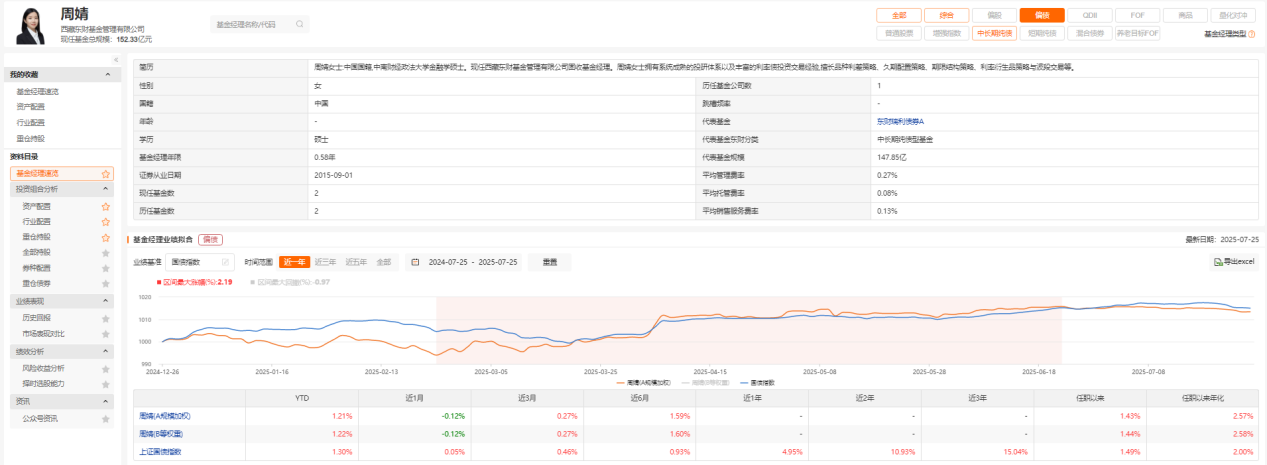Click the 2024-07-25 - 2025-07-25 date range field
The height and width of the screenshot is (465, 1267).
point(462,262)
